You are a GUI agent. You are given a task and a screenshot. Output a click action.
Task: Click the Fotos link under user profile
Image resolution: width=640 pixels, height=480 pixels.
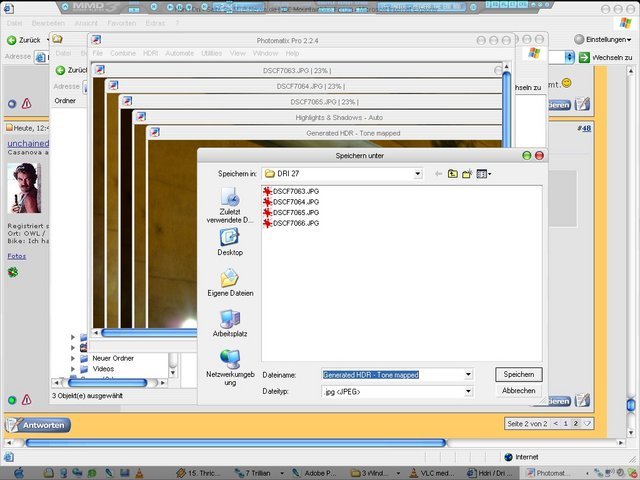click(x=17, y=256)
